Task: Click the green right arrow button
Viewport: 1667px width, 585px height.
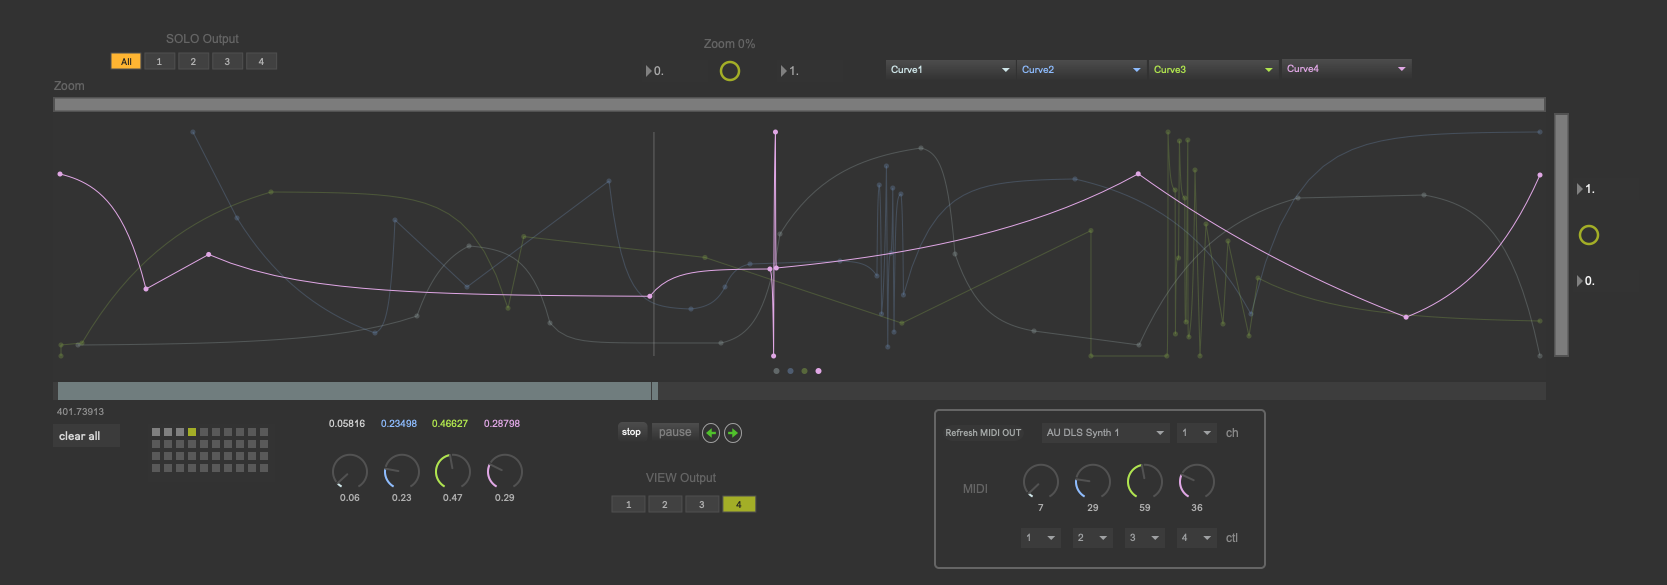Action: (x=733, y=433)
